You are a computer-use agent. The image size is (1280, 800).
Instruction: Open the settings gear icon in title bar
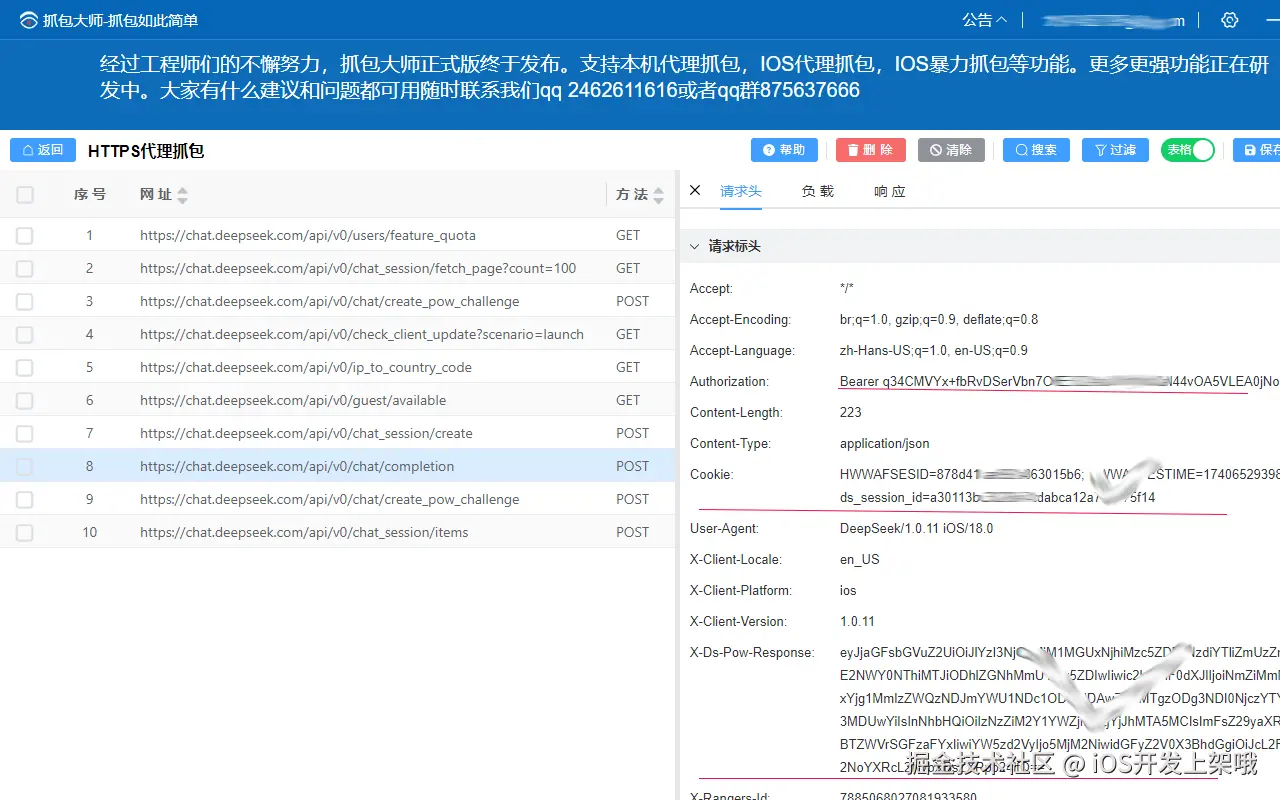coord(1230,20)
